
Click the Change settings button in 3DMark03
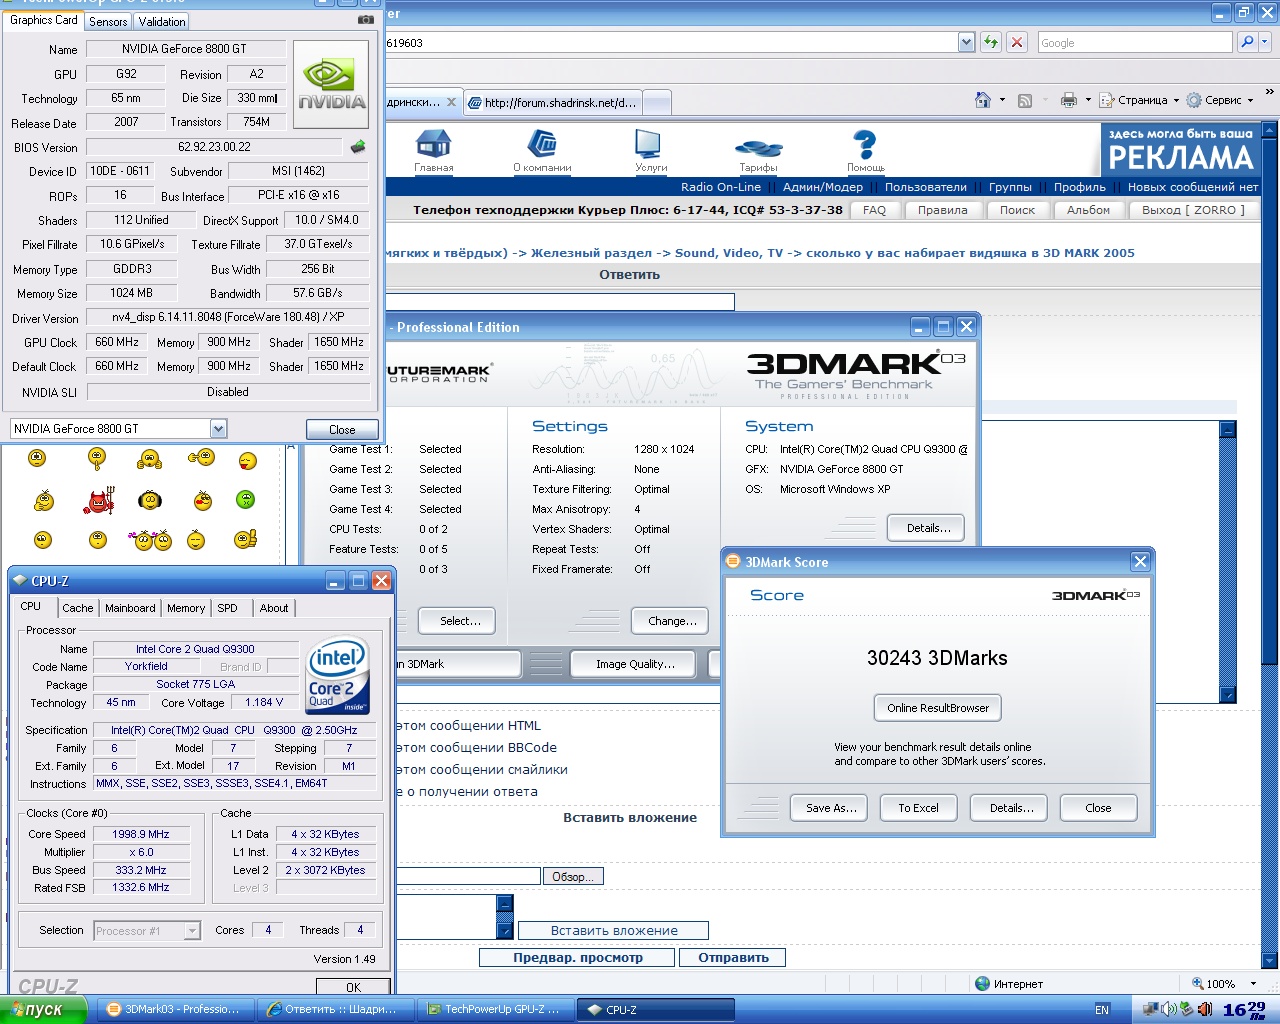pos(672,621)
